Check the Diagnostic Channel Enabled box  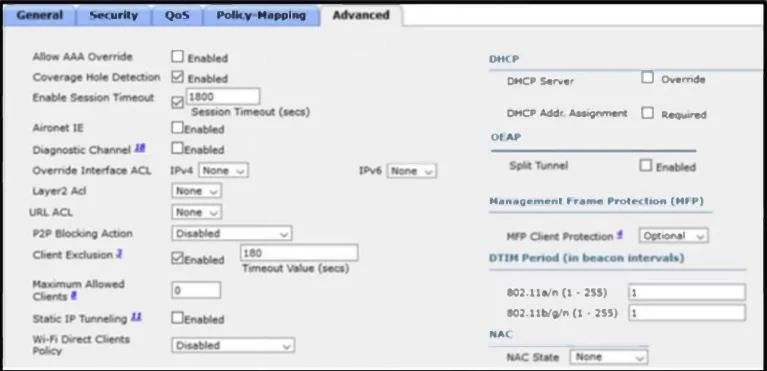point(177,148)
